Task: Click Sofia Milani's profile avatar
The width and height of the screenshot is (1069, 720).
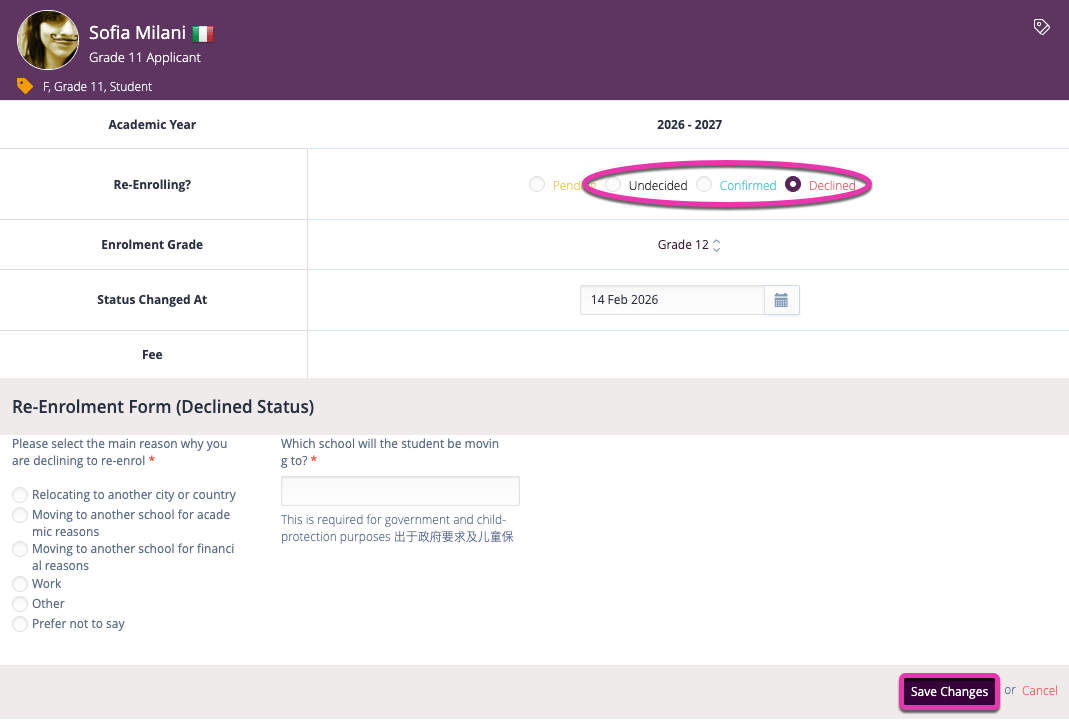Action: click(48, 41)
